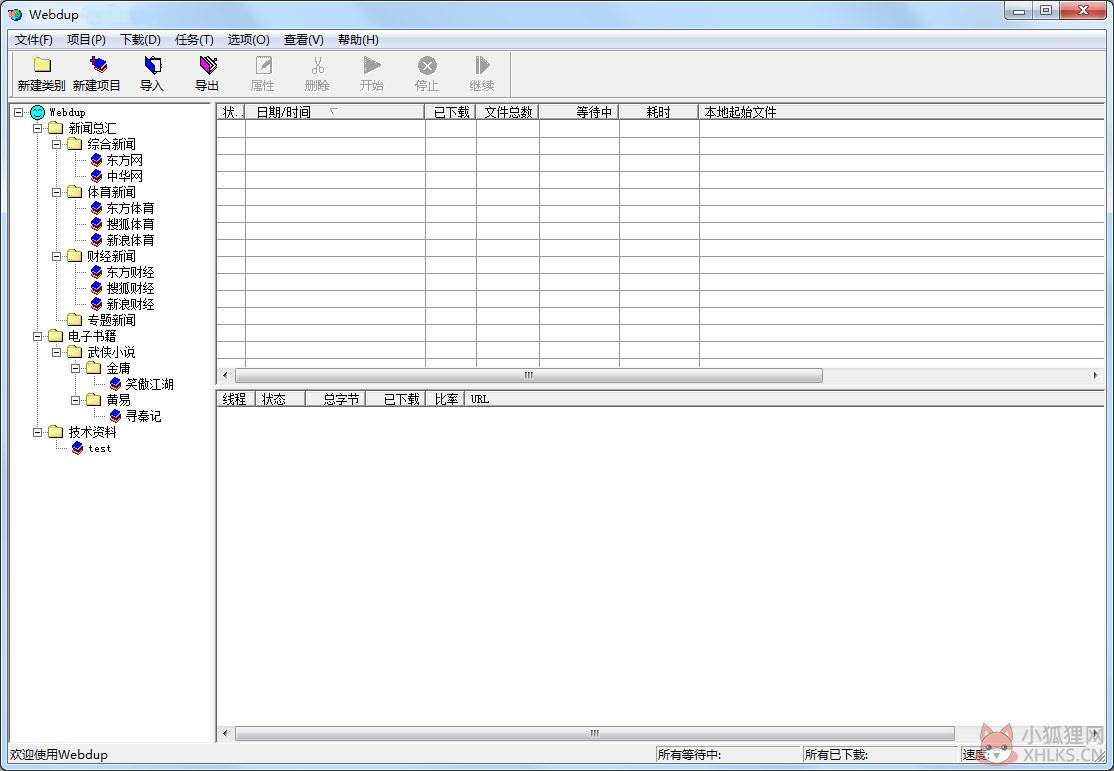Sort by 日期/时间 column header

(x=335, y=112)
